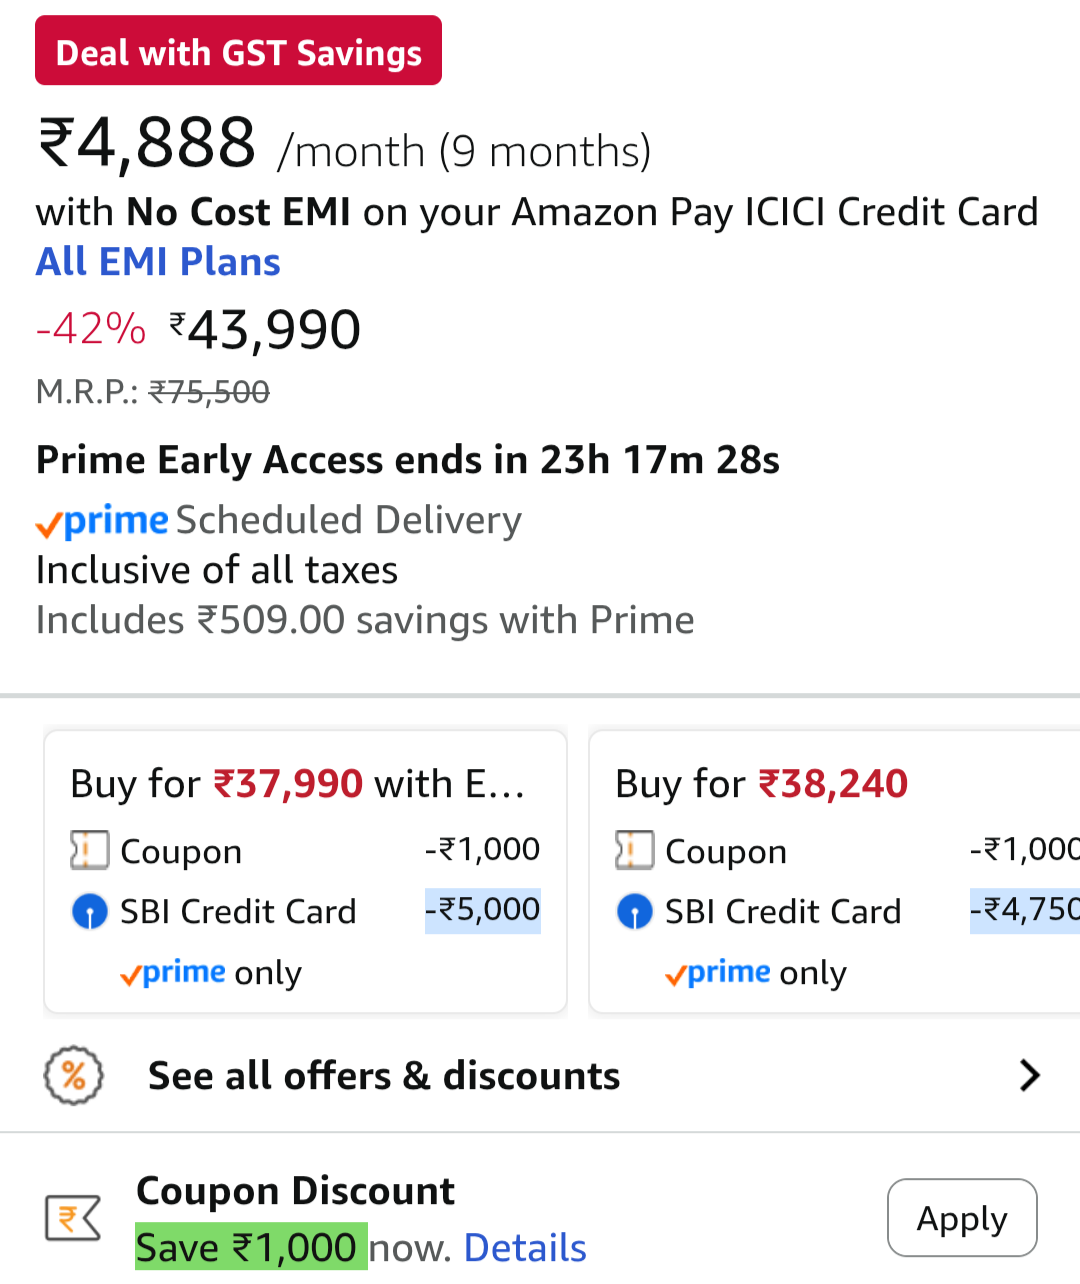Tap the coupon icon in ₹37,990 offer
Screen dimensions: 1080x1284
[89, 851]
